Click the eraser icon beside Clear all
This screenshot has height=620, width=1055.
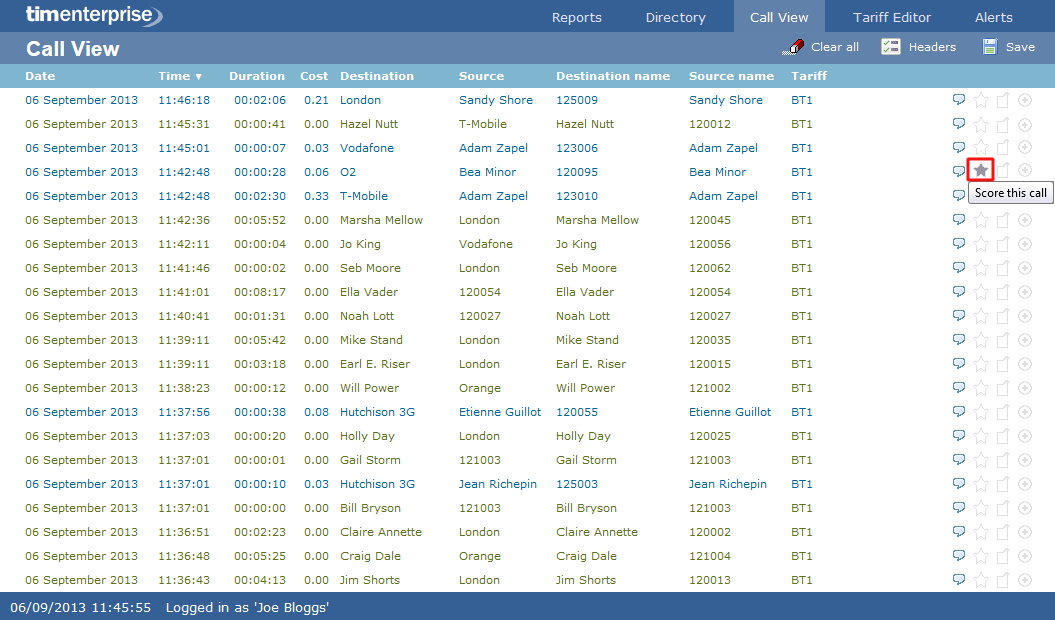coord(794,46)
